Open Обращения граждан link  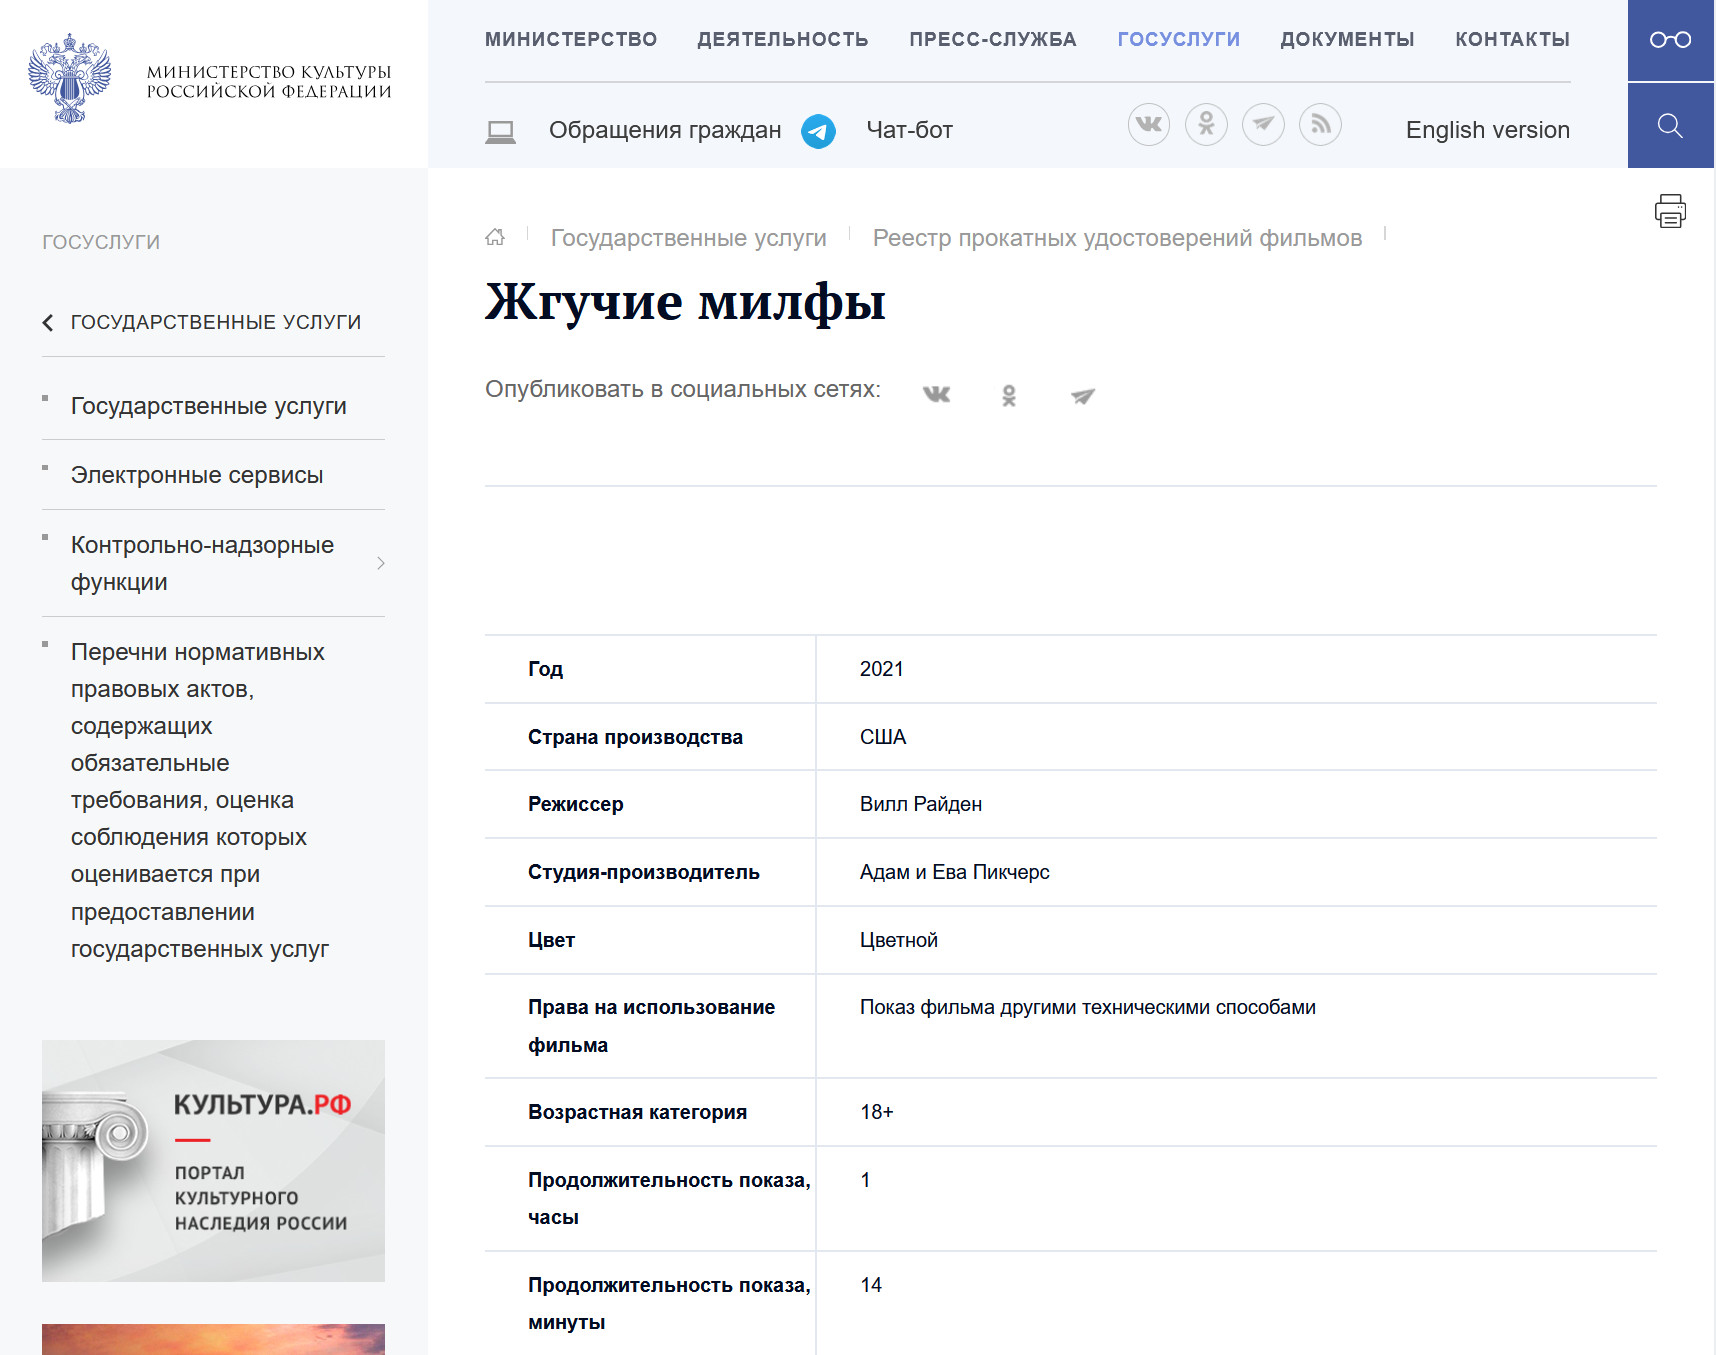click(664, 130)
